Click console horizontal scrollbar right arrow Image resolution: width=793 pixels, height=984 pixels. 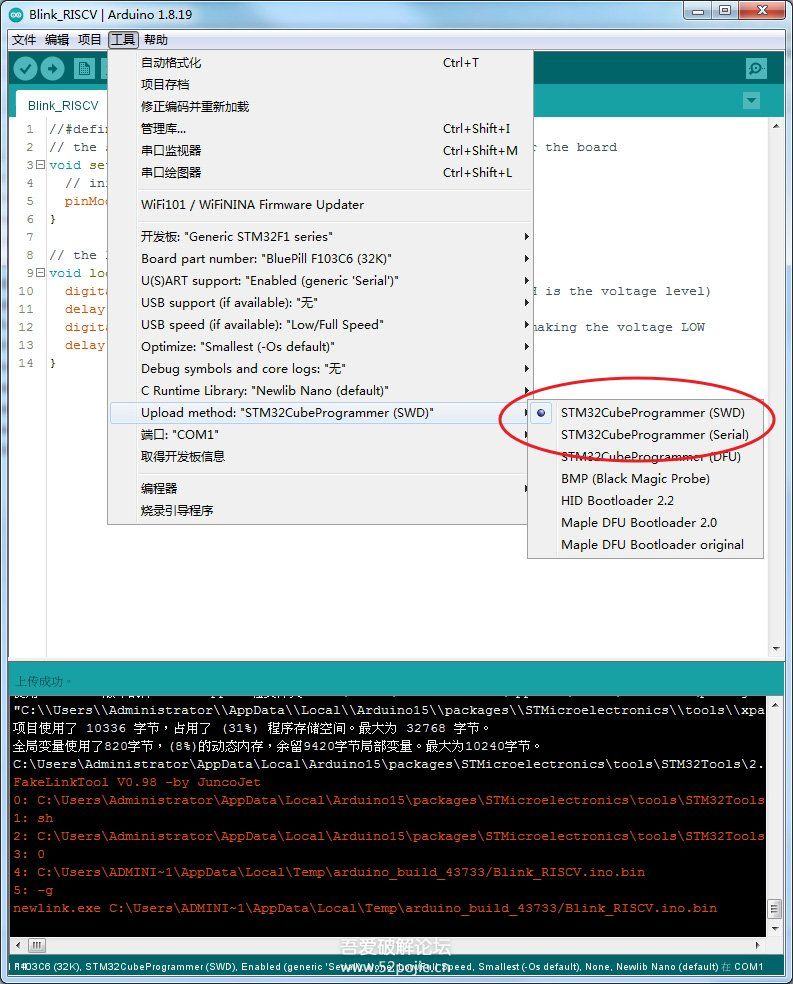(x=757, y=944)
